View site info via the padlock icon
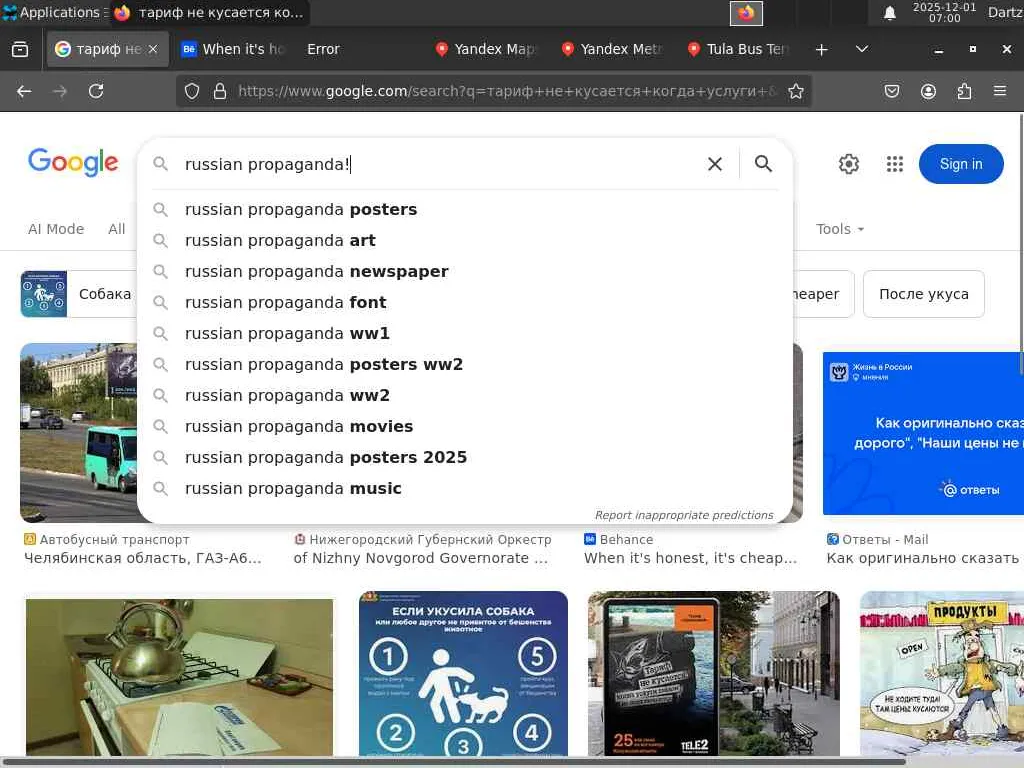 click(x=220, y=91)
